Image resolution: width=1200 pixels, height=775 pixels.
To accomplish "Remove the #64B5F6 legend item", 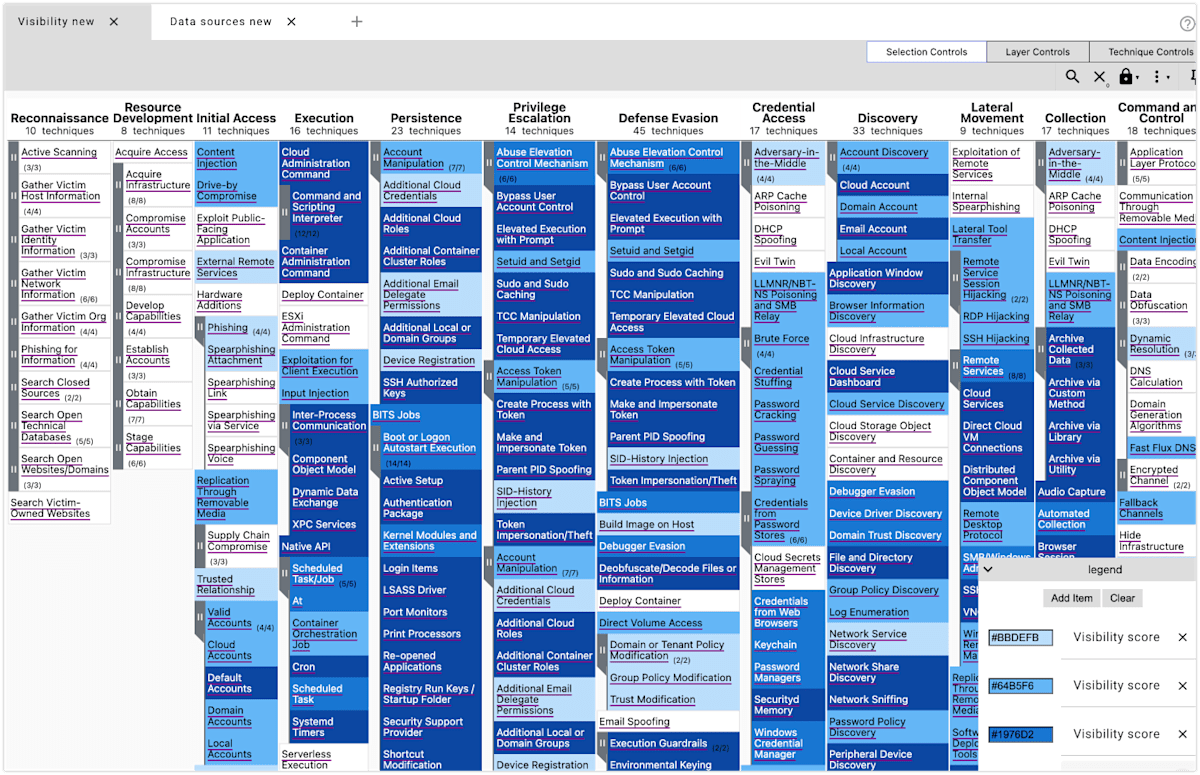I will (1182, 686).
